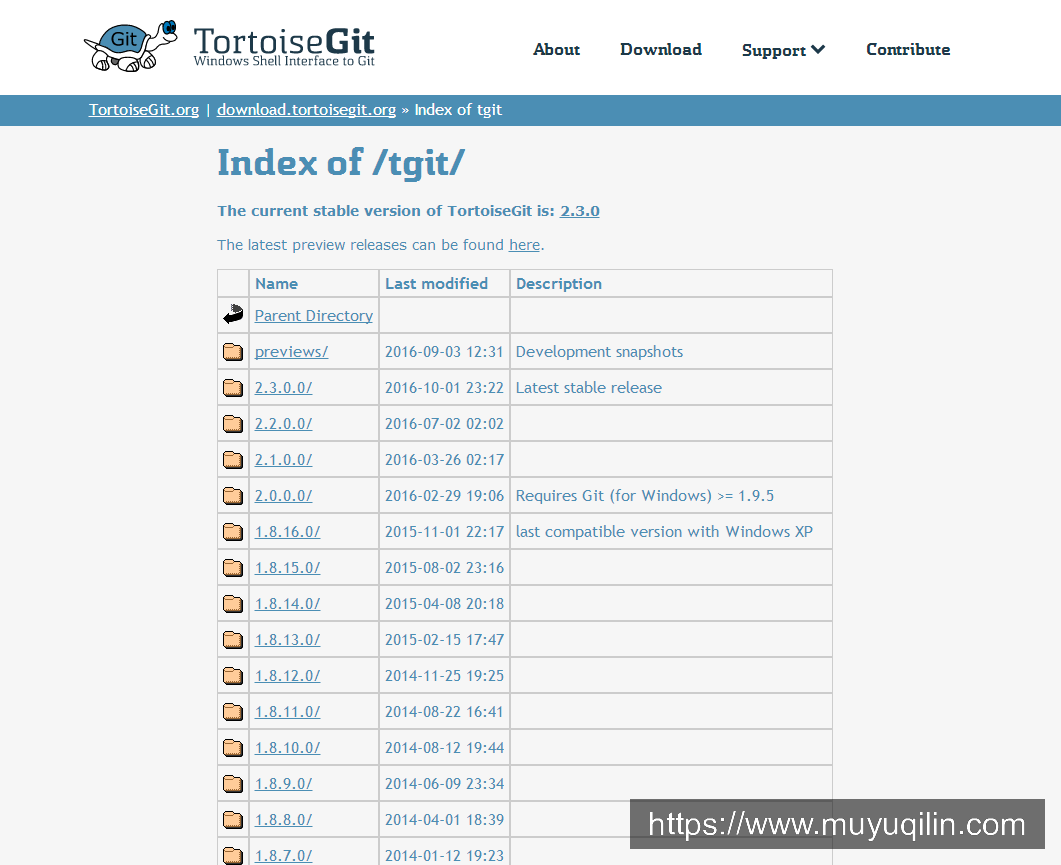Click the TortoiseGit turtle logo
The image size is (1061, 865).
(x=130, y=46)
